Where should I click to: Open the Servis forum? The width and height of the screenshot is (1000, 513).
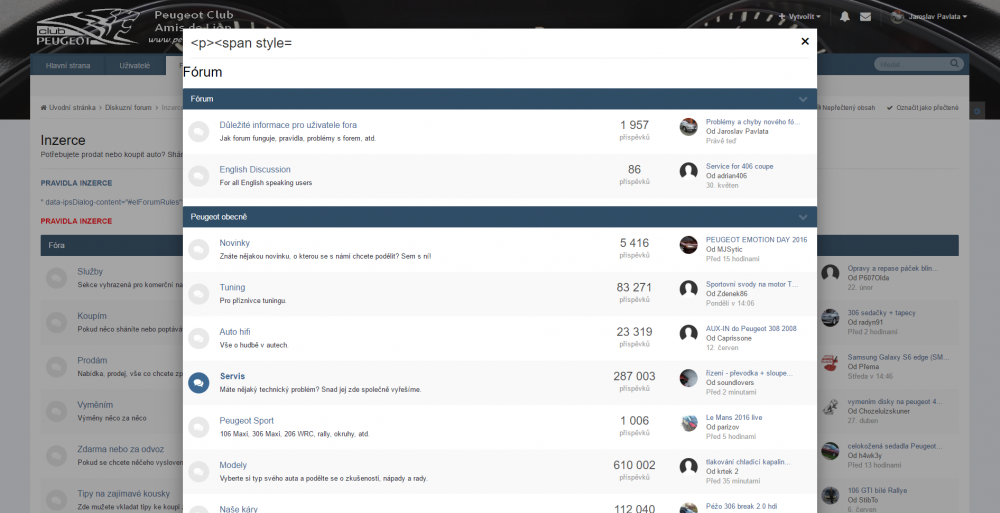232,376
